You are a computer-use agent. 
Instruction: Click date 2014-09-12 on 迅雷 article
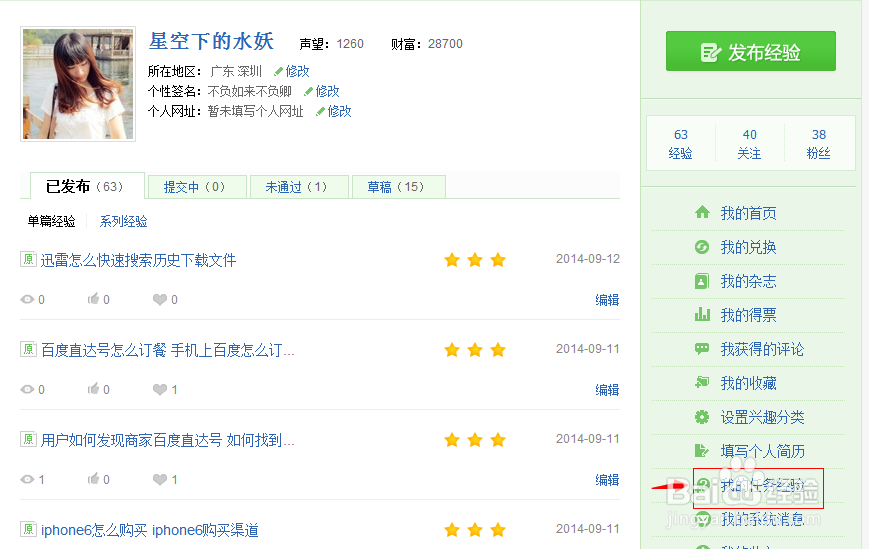[588, 259]
